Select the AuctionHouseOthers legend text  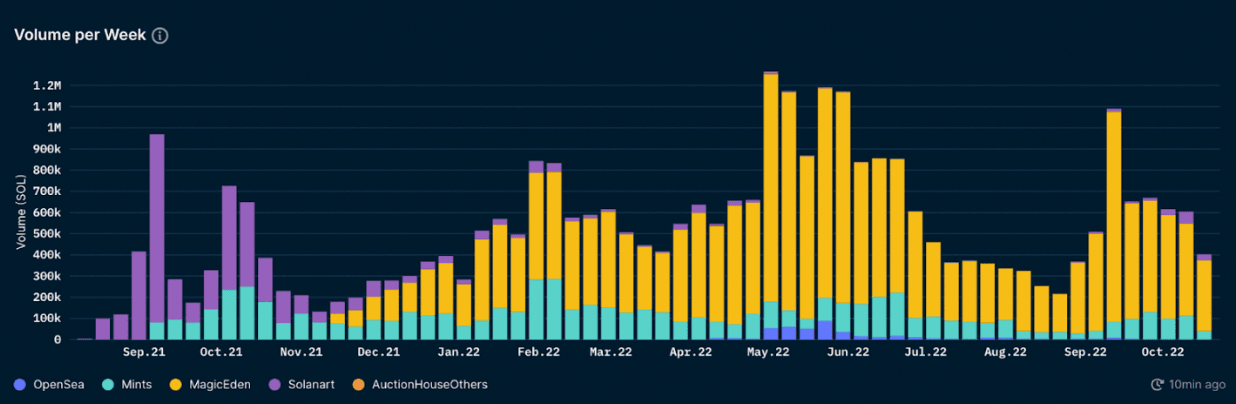429,384
